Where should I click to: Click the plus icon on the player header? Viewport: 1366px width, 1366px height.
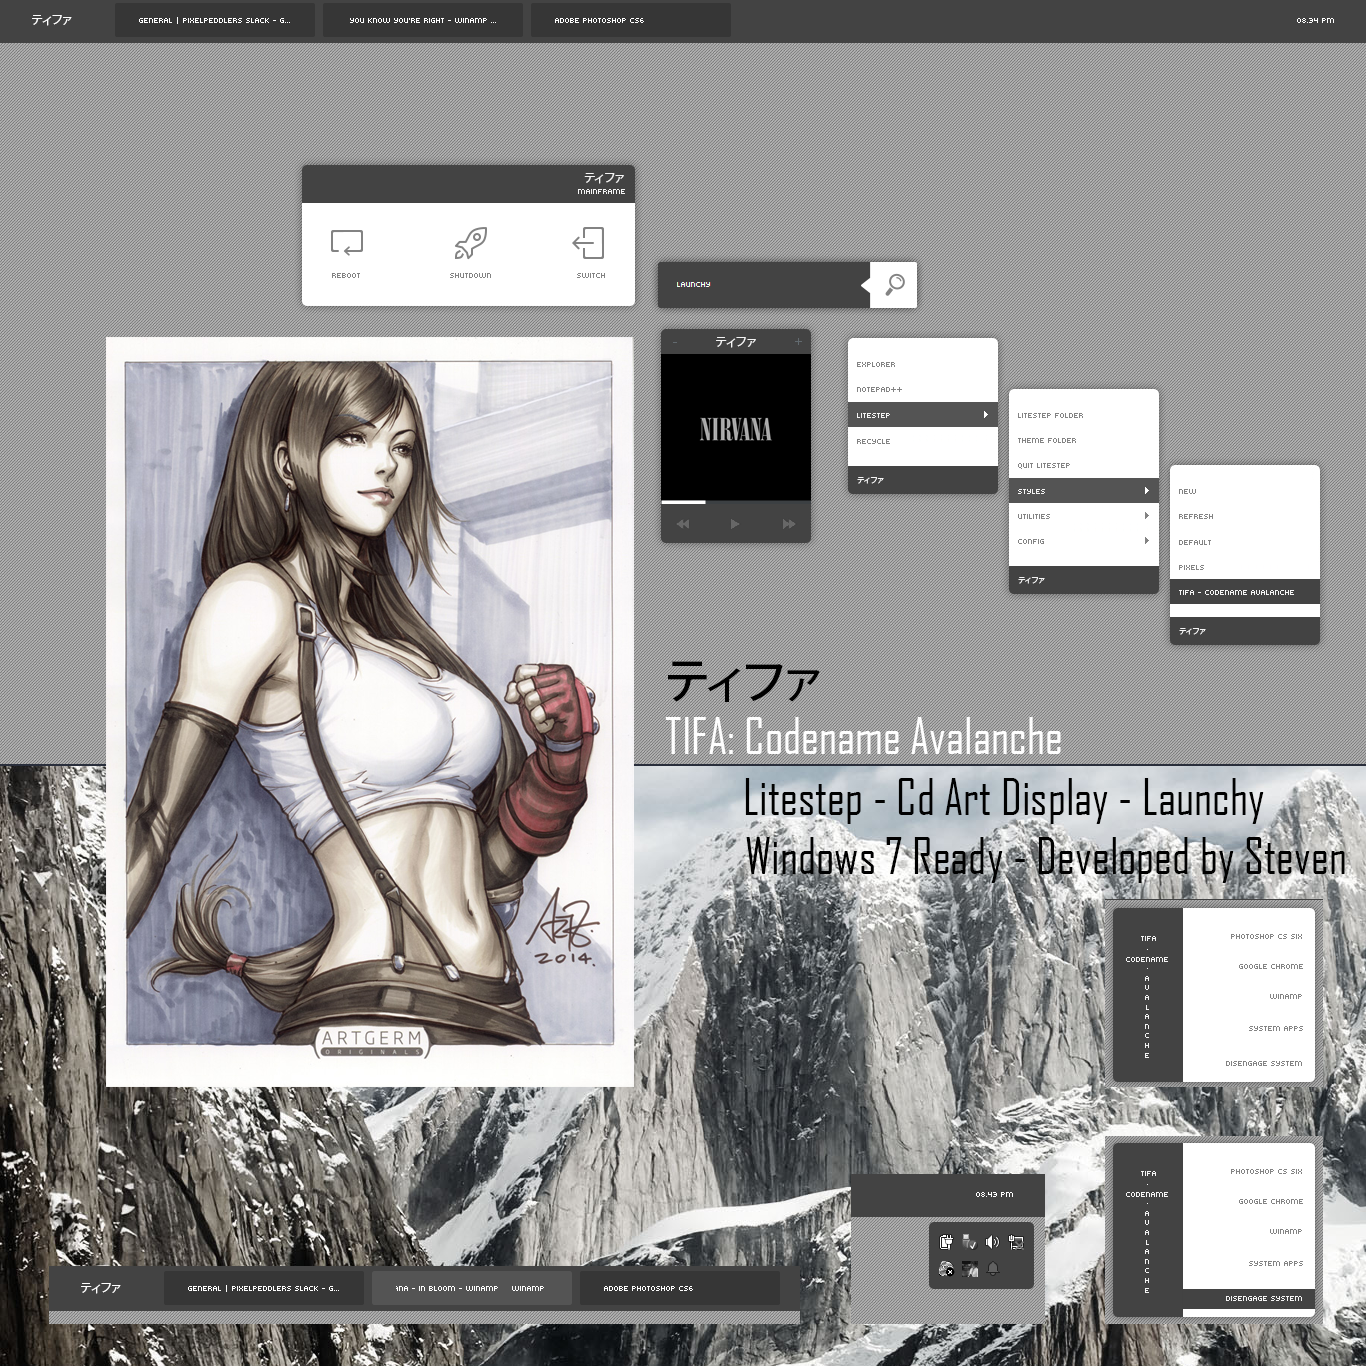coord(798,342)
